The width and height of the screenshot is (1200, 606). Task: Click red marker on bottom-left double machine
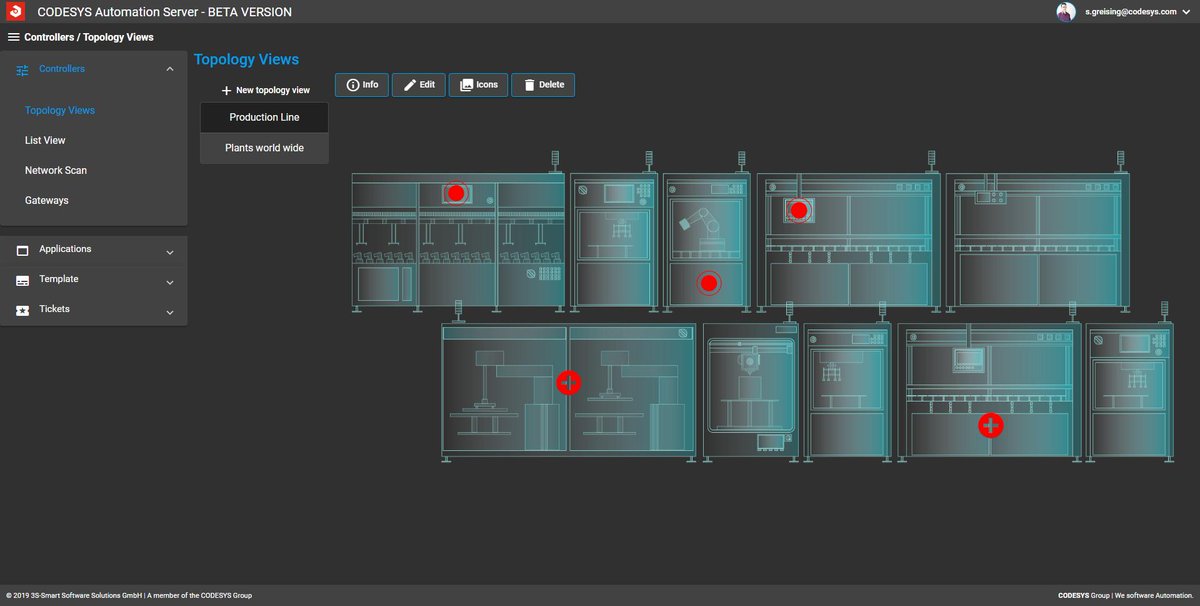click(x=569, y=382)
